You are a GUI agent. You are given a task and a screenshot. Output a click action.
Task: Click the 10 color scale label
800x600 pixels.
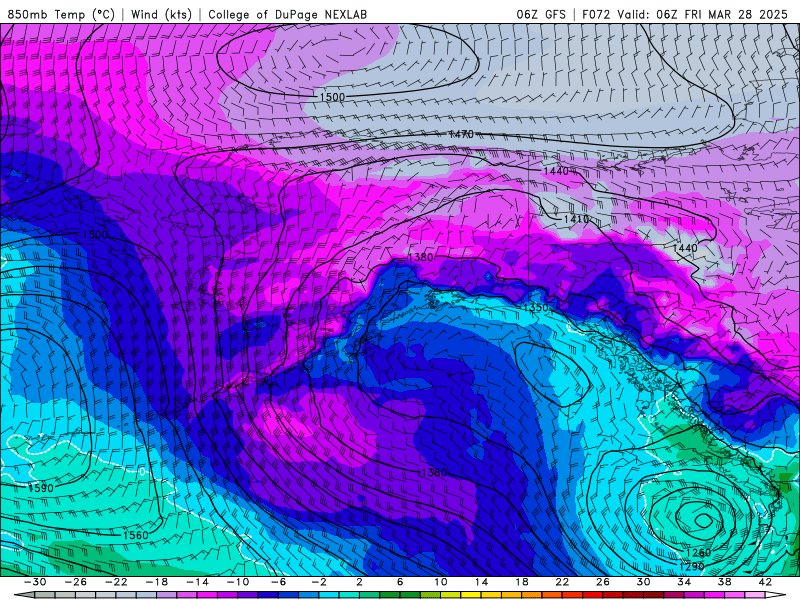coord(441,582)
